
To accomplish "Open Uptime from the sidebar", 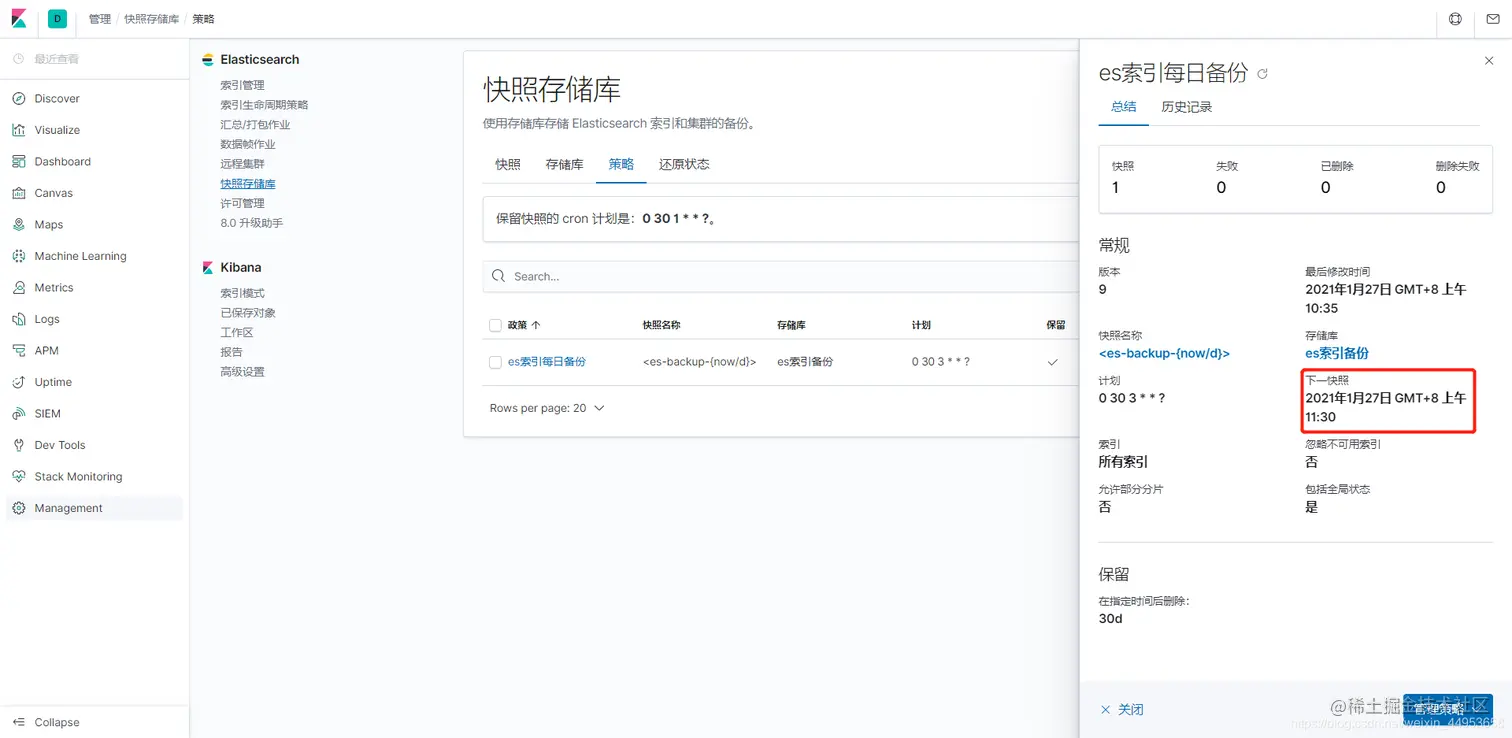I will (x=53, y=382).
